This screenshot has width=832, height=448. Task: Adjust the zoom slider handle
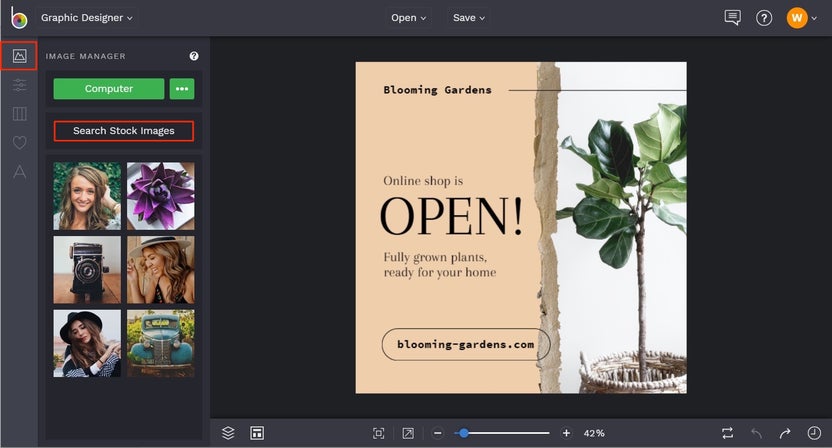click(x=464, y=433)
